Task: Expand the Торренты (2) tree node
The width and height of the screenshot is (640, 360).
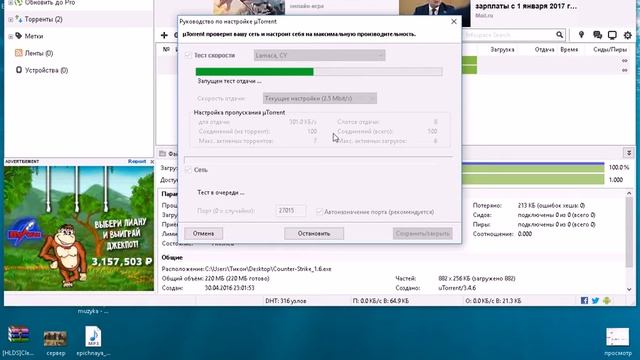Action: tap(11, 19)
